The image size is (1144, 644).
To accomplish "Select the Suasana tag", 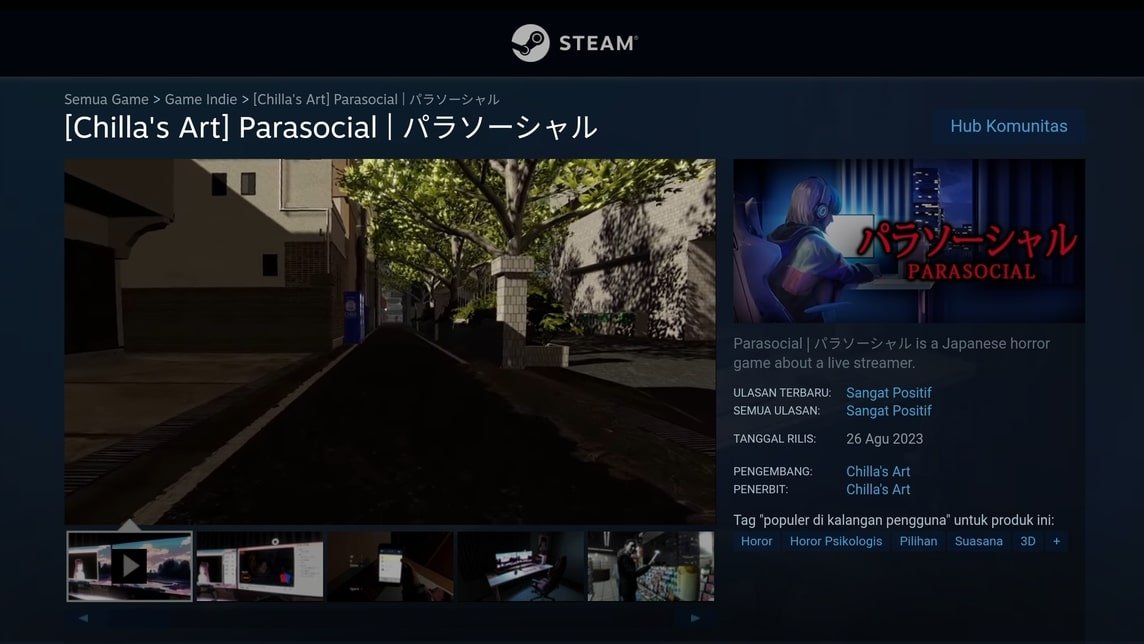I will tap(978, 541).
